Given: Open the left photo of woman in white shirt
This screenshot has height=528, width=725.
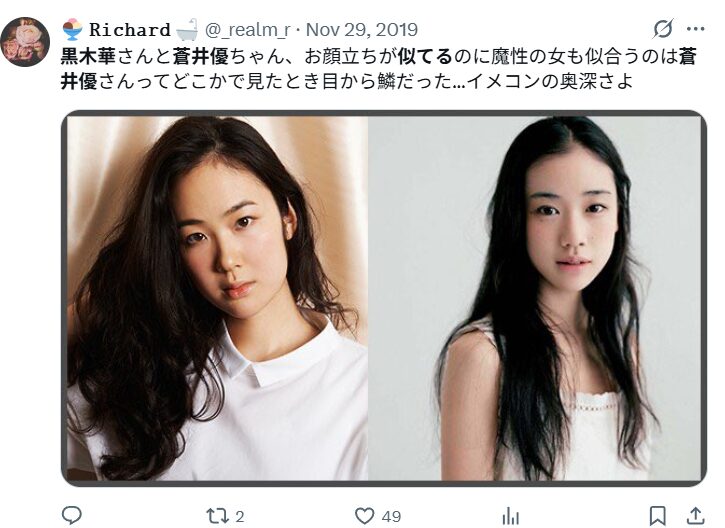Looking at the screenshot, I should click(217, 298).
